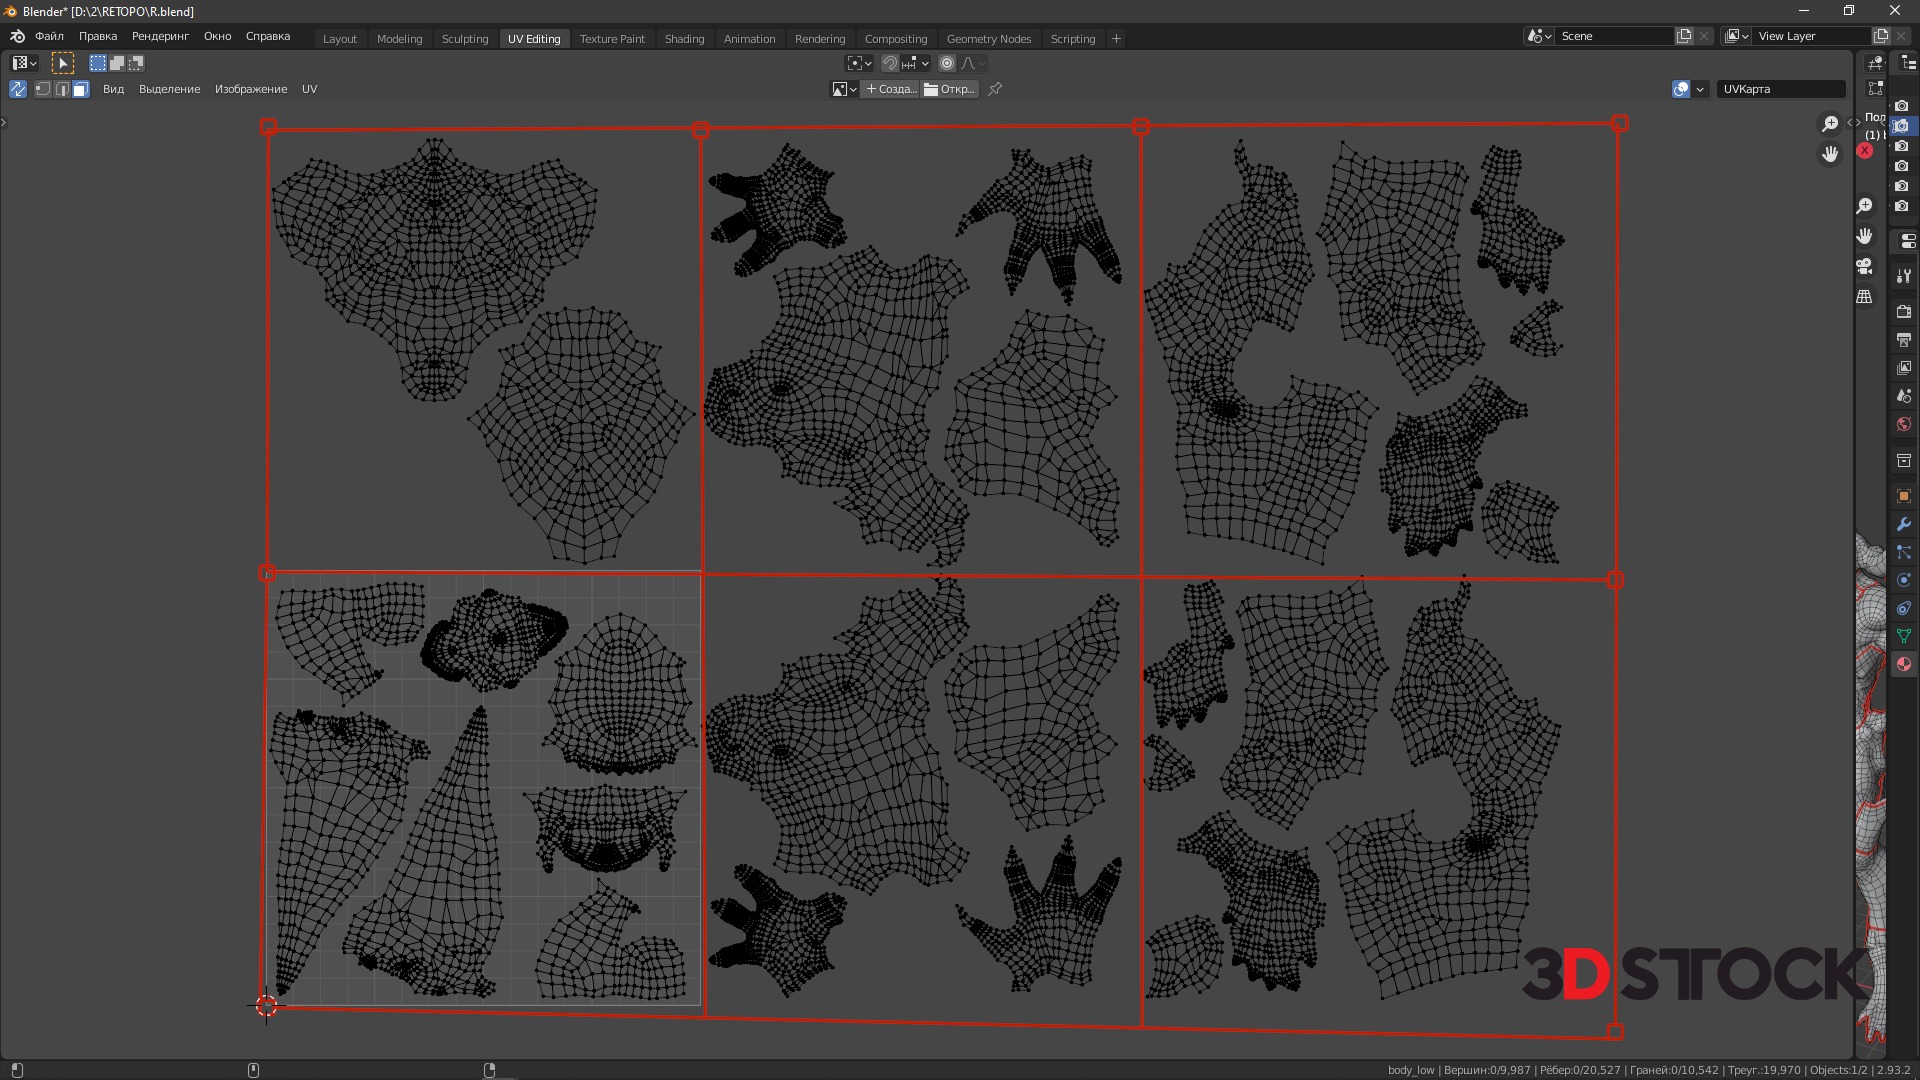Open Tool settings properties tab

pyautogui.click(x=1903, y=276)
